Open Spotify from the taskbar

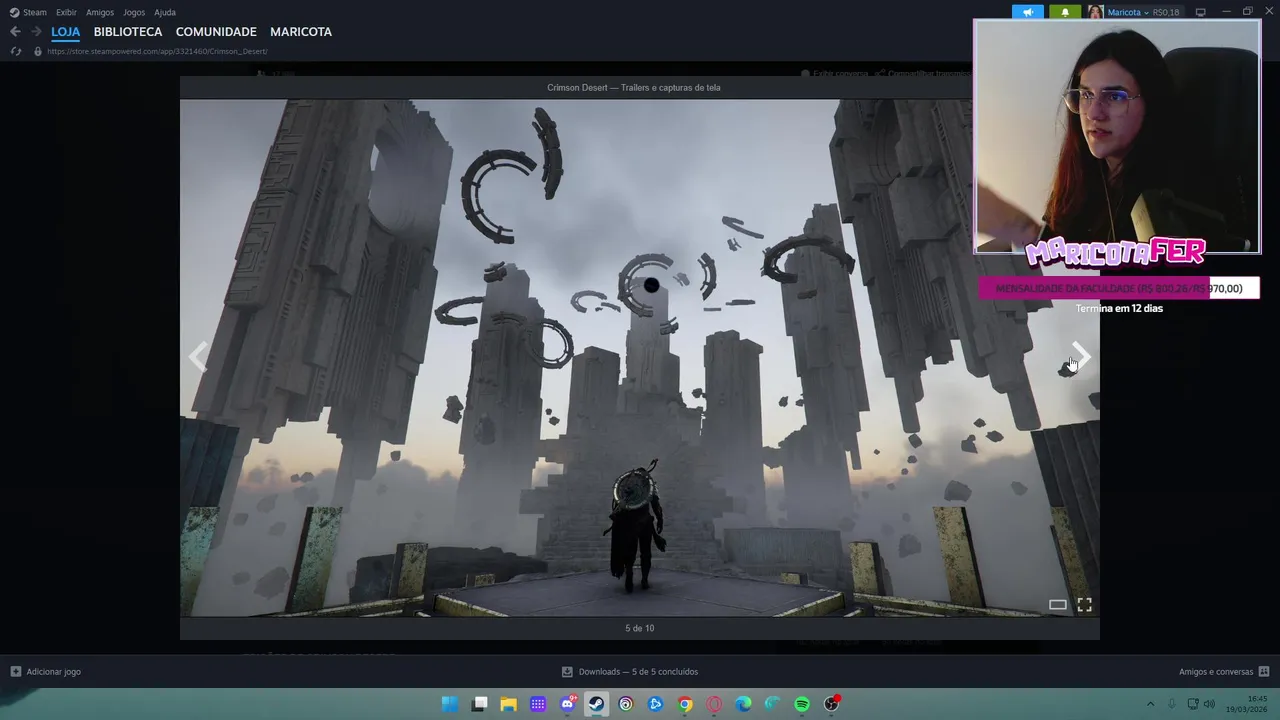802,704
